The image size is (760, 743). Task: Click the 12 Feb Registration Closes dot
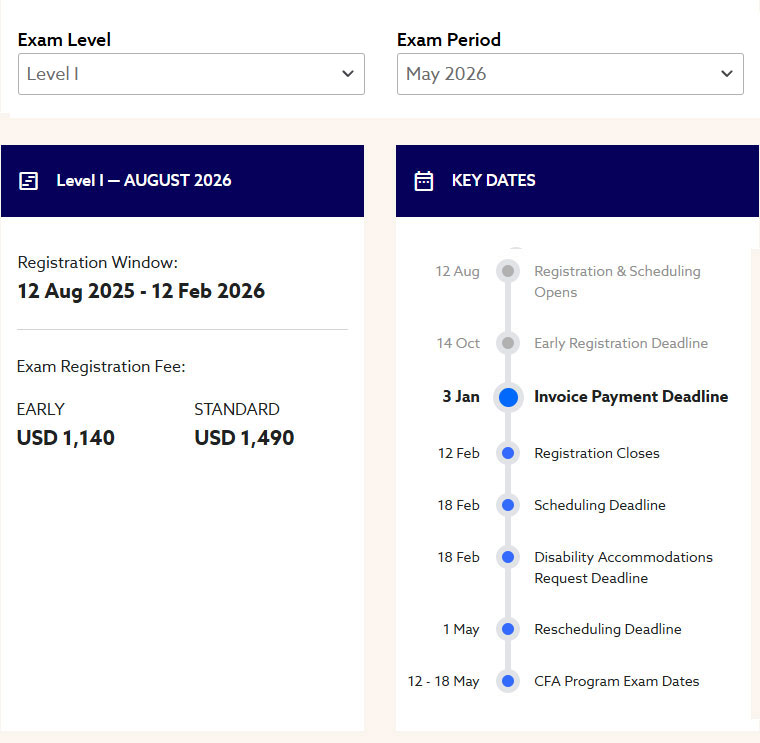[508, 453]
